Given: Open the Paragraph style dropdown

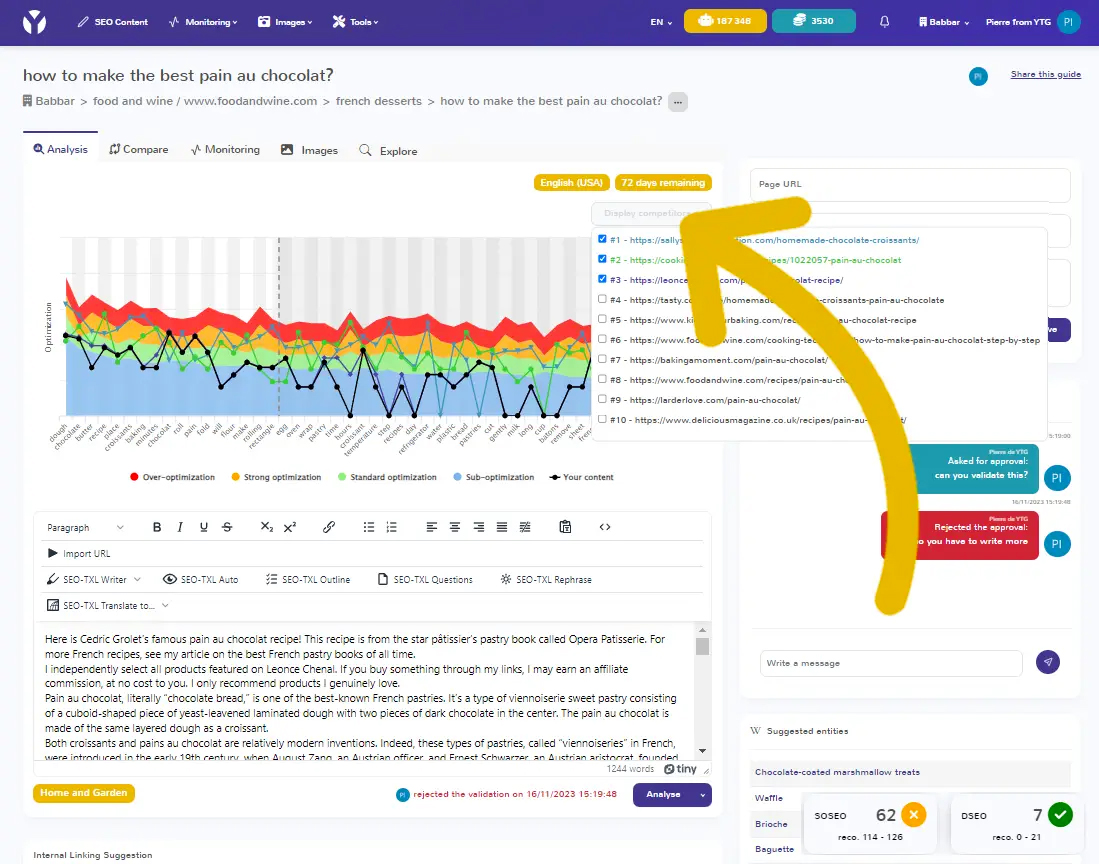Looking at the screenshot, I should pos(86,528).
